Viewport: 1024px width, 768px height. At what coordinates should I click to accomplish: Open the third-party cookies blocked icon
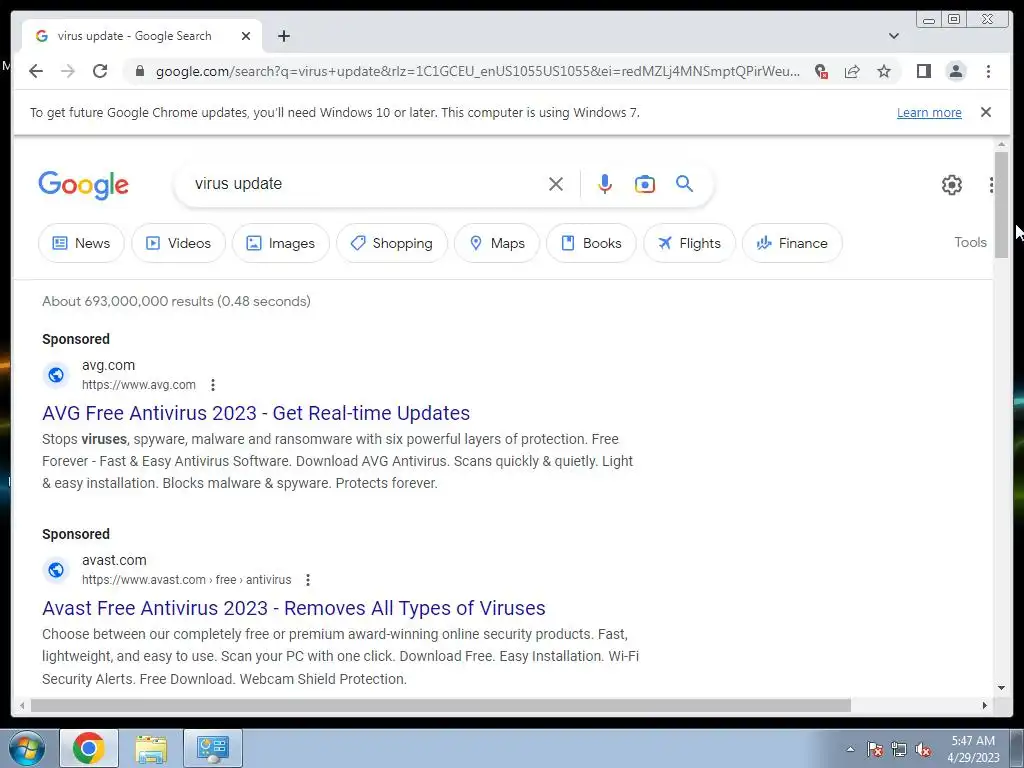(822, 71)
